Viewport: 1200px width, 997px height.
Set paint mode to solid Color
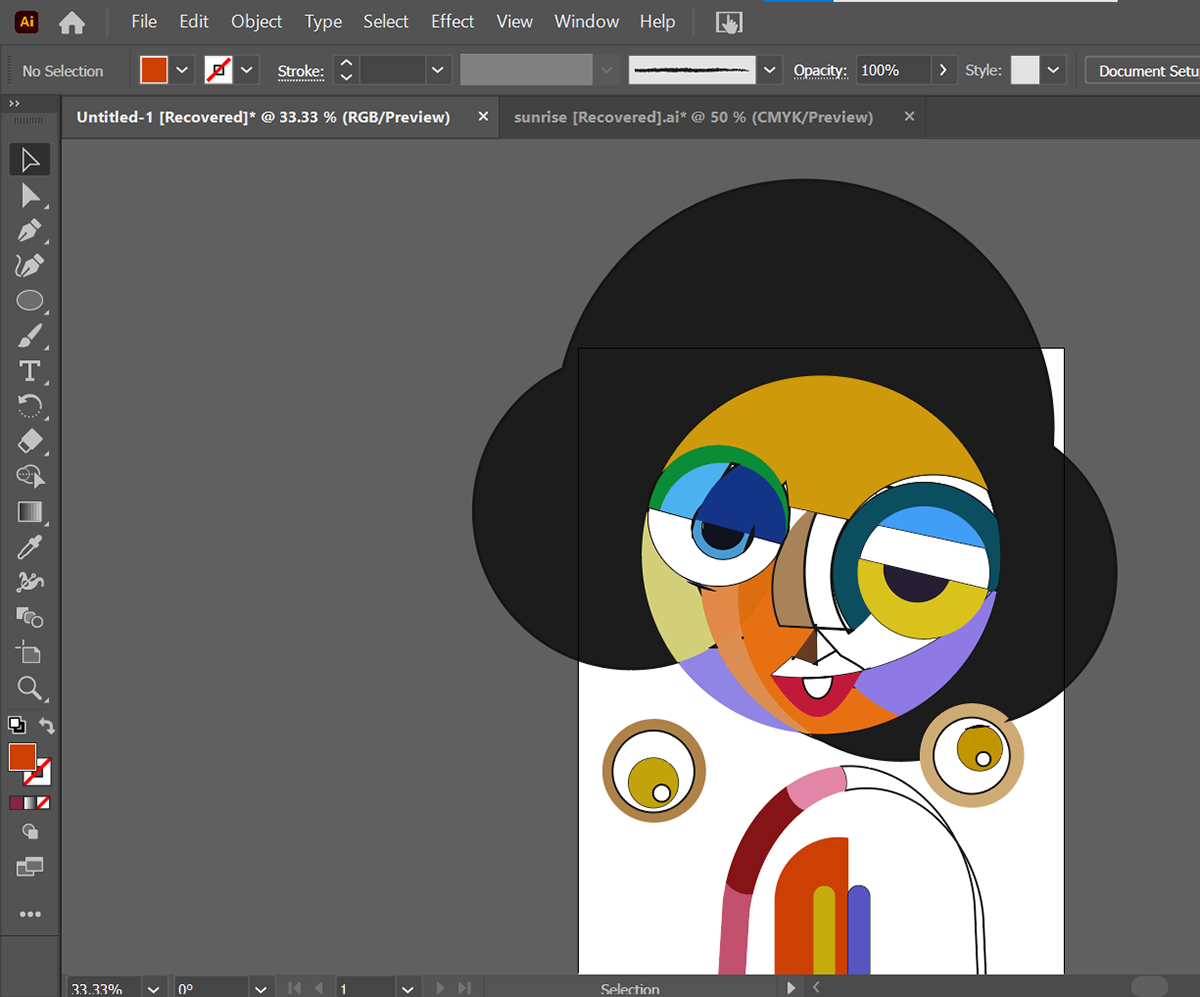tap(16, 802)
